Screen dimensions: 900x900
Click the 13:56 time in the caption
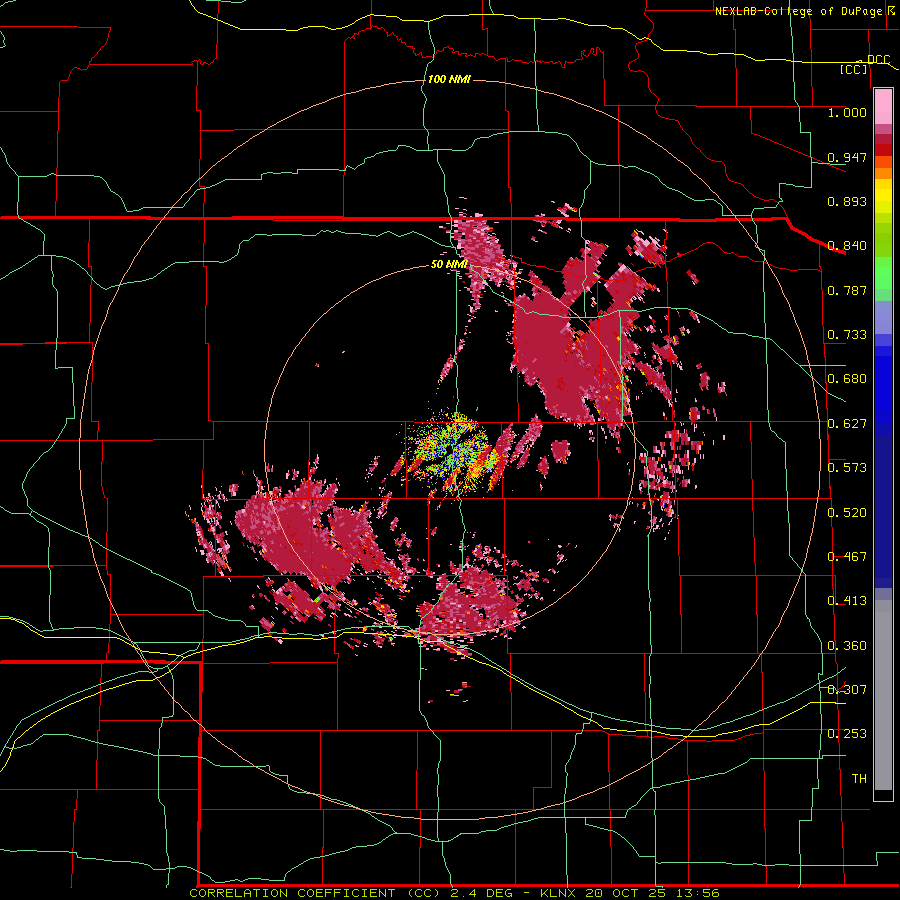coord(700,893)
